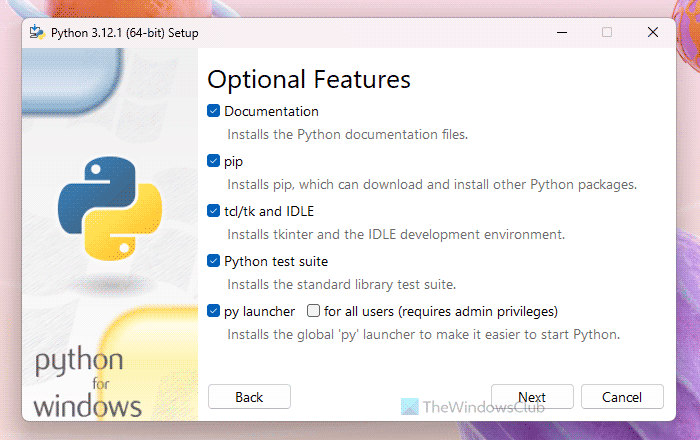Uncheck the Python test suite checkbox
The image size is (700, 440).
coord(214,261)
